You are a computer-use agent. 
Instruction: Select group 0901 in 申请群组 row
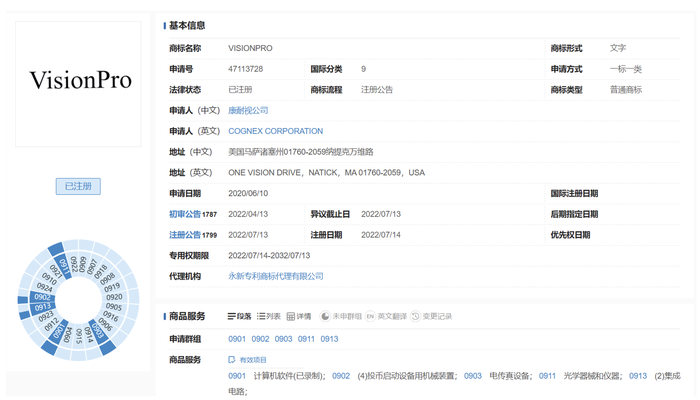coord(237,339)
